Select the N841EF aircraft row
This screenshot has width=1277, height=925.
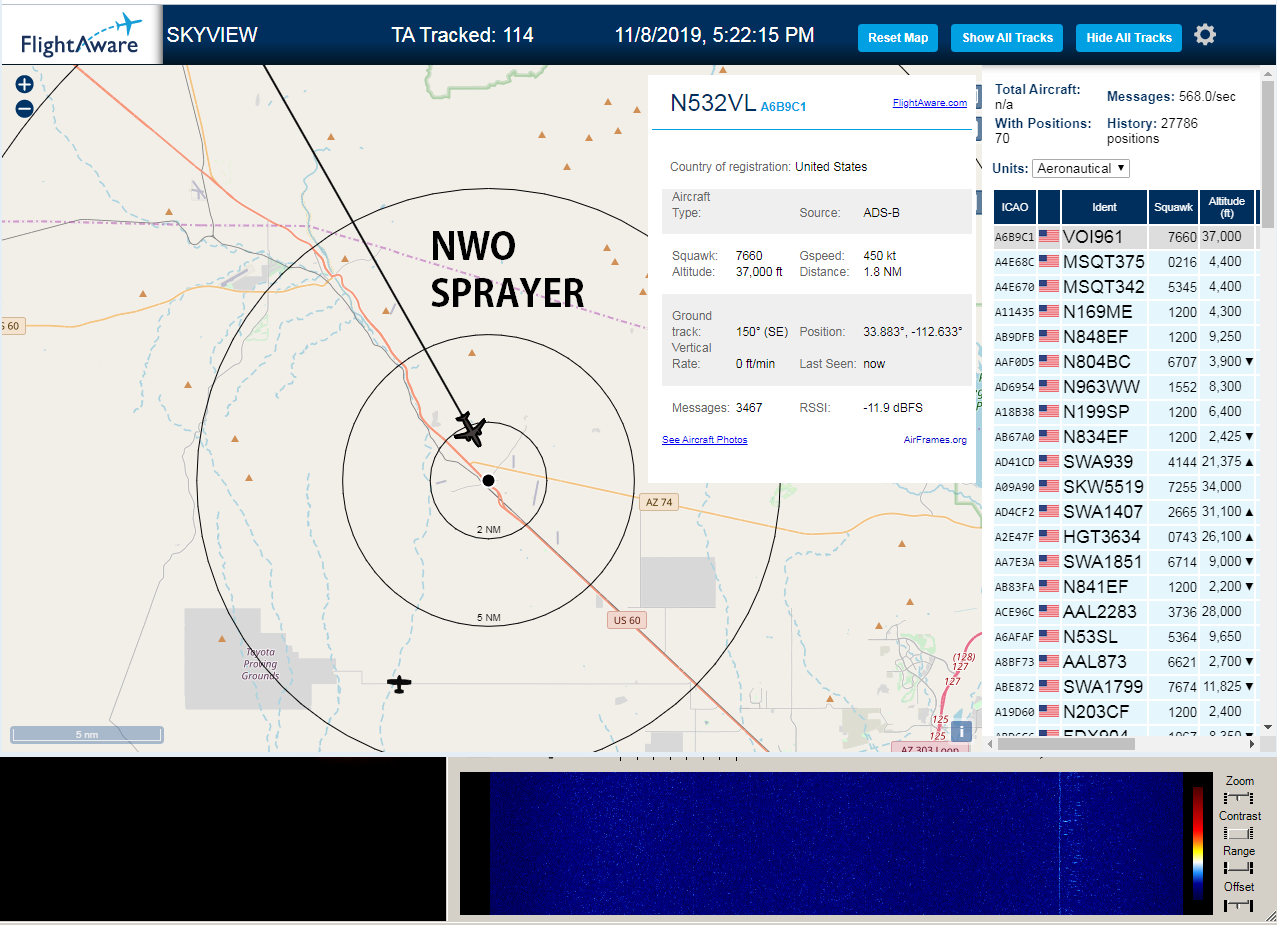1125,587
